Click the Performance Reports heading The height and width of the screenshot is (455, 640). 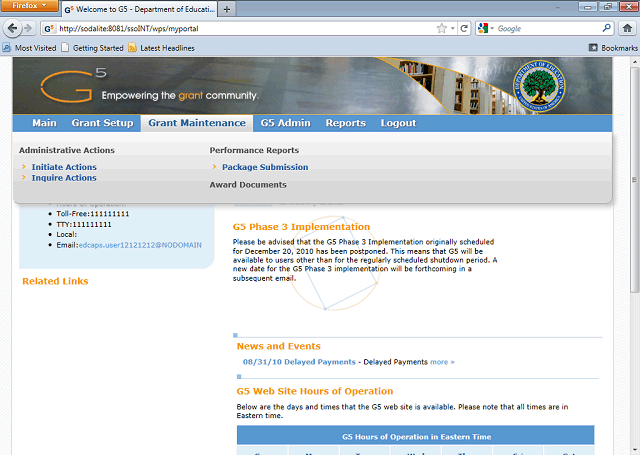254,150
